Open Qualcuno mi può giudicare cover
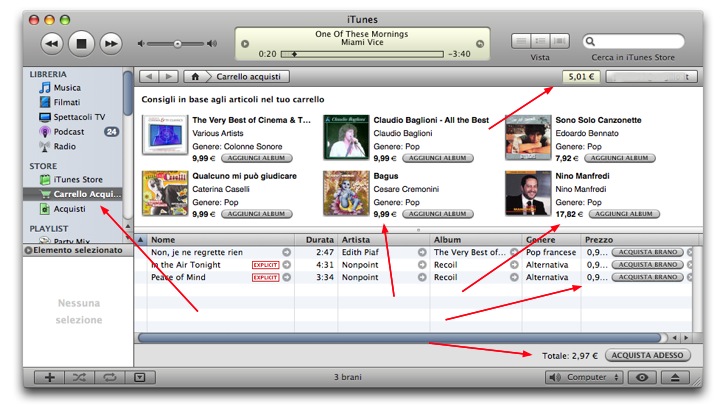The image size is (720, 414). pos(165,193)
